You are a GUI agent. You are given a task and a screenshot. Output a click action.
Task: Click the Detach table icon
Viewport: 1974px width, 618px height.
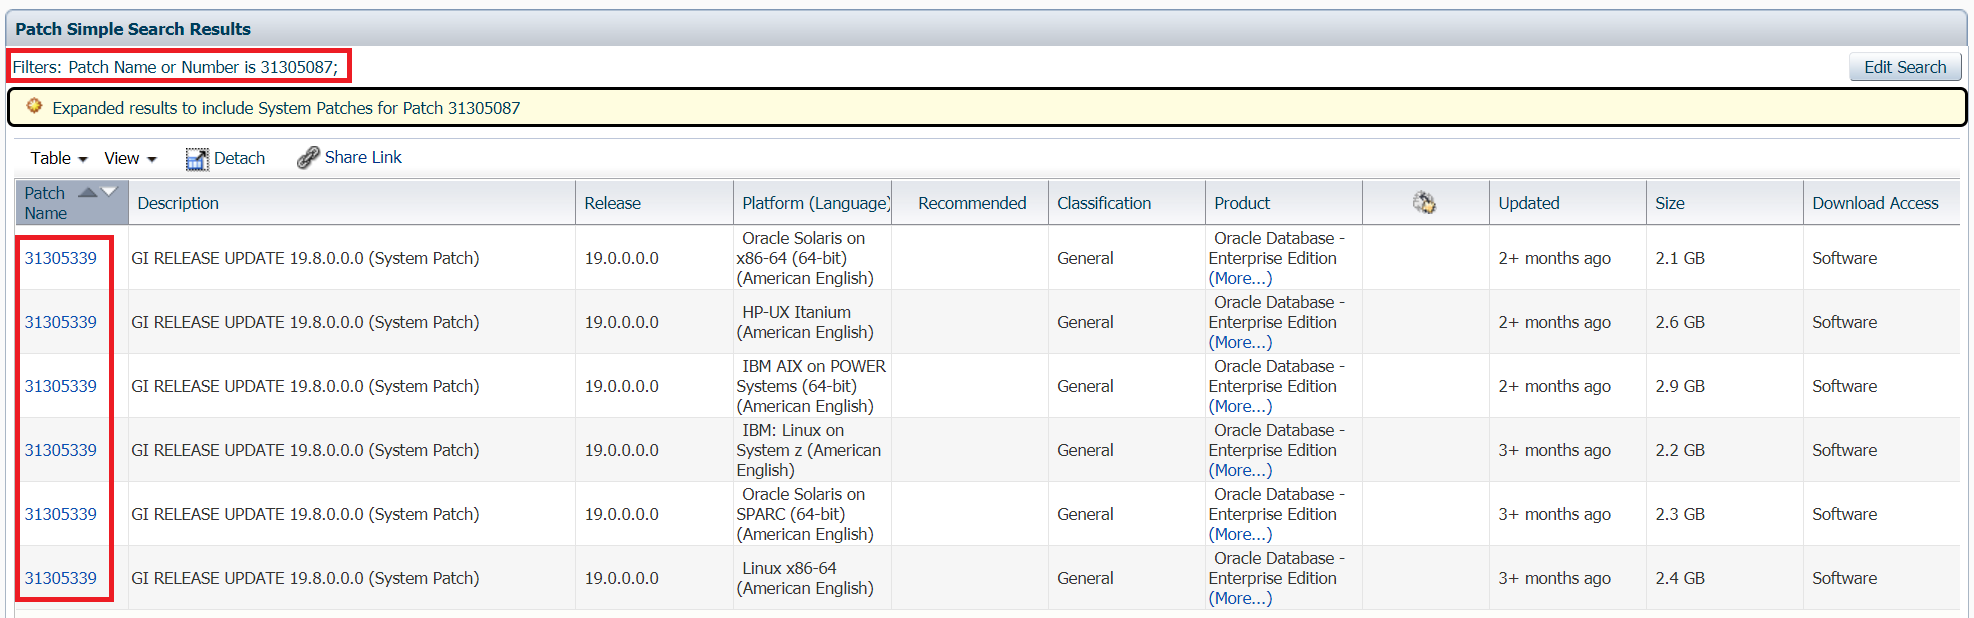pyautogui.click(x=197, y=158)
